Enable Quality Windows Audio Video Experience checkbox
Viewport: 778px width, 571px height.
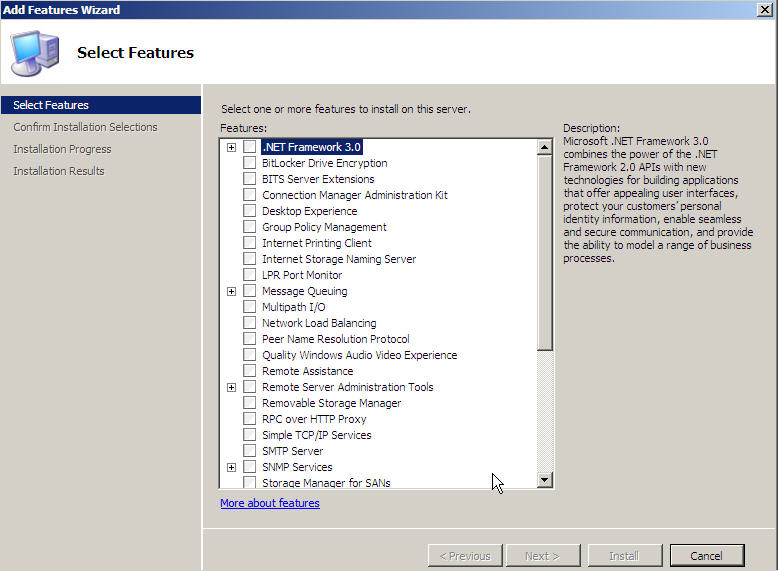click(250, 355)
